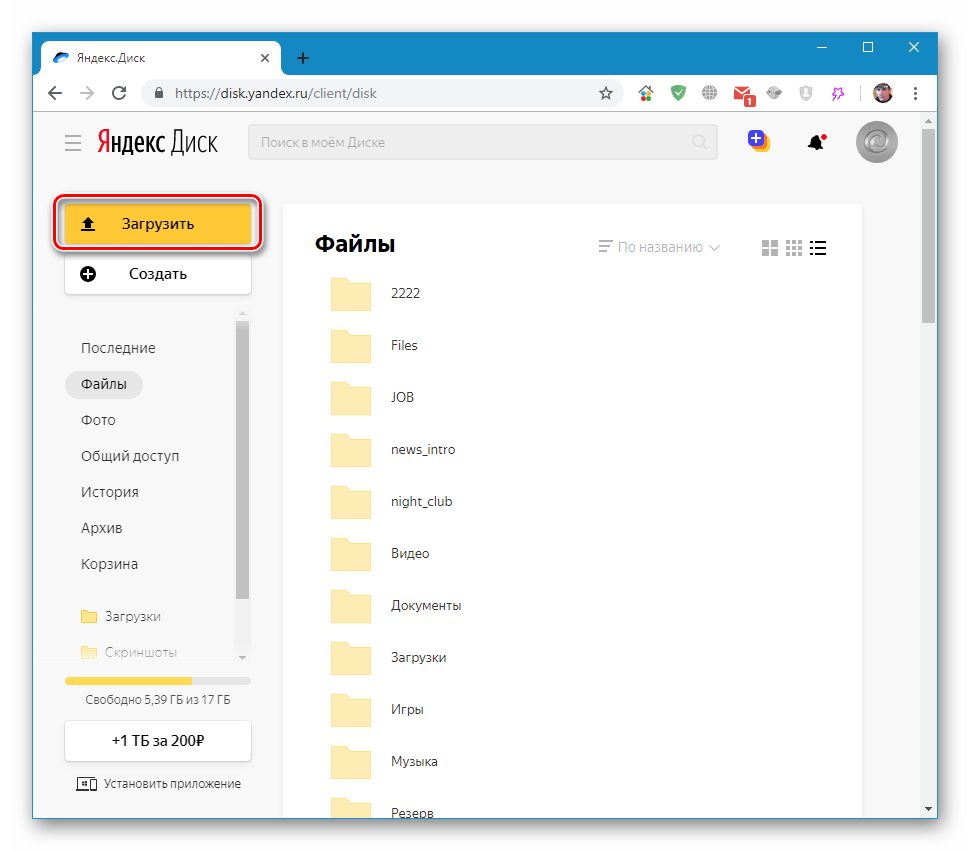Open the Chrome profile avatar
Screen dimensions: 970x851
click(883, 93)
